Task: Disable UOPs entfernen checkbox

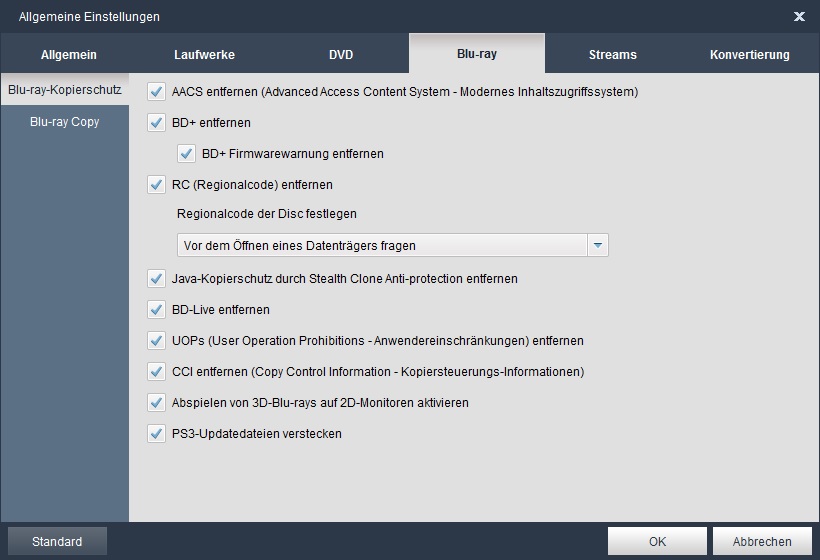Action: click(156, 341)
